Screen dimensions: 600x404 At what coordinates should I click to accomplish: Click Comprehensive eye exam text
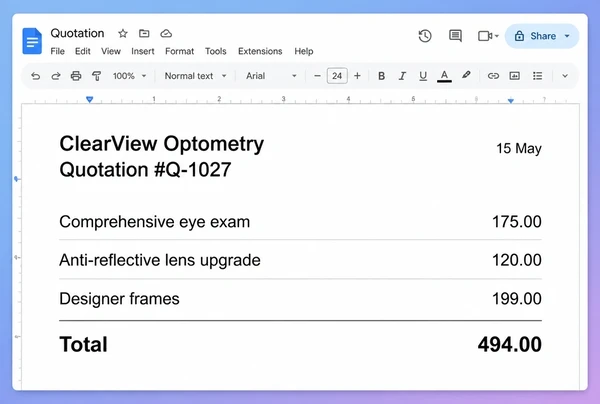[x=155, y=222]
